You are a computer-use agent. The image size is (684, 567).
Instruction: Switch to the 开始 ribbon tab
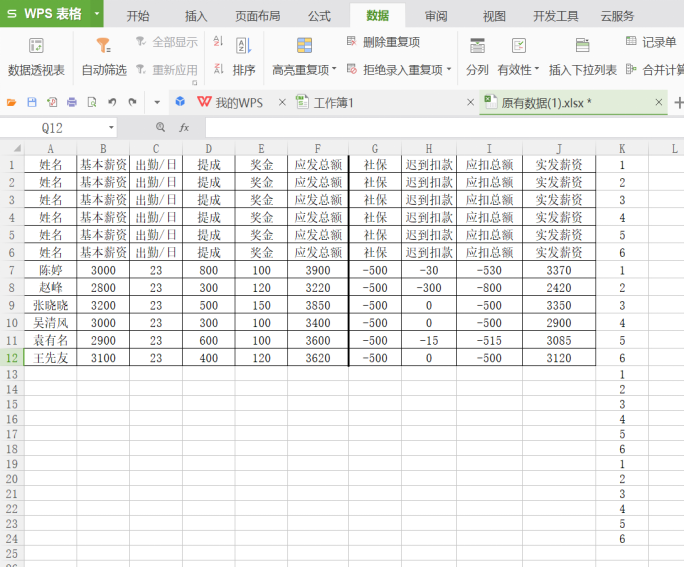coord(138,16)
